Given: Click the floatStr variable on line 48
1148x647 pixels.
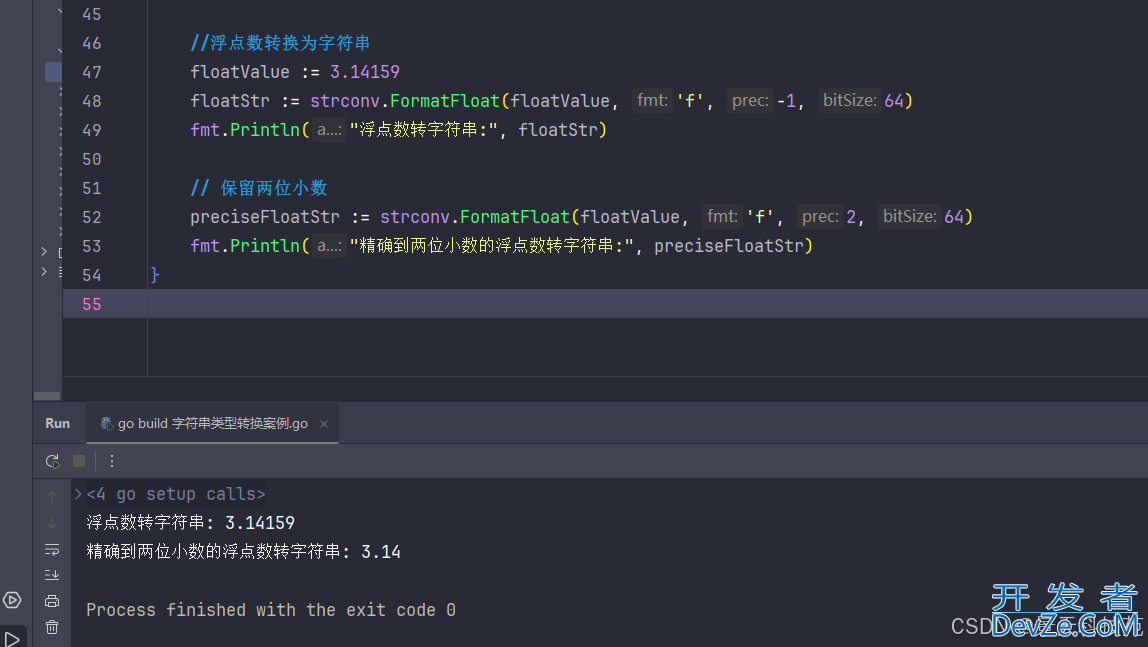Looking at the screenshot, I should coord(230,101).
